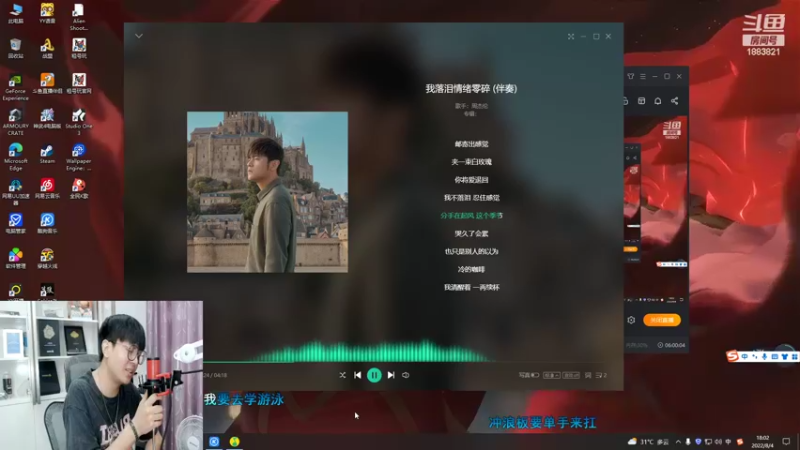This screenshot has height=450, width=800.
Task: Open Steam from the desktop
Action: [47, 154]
